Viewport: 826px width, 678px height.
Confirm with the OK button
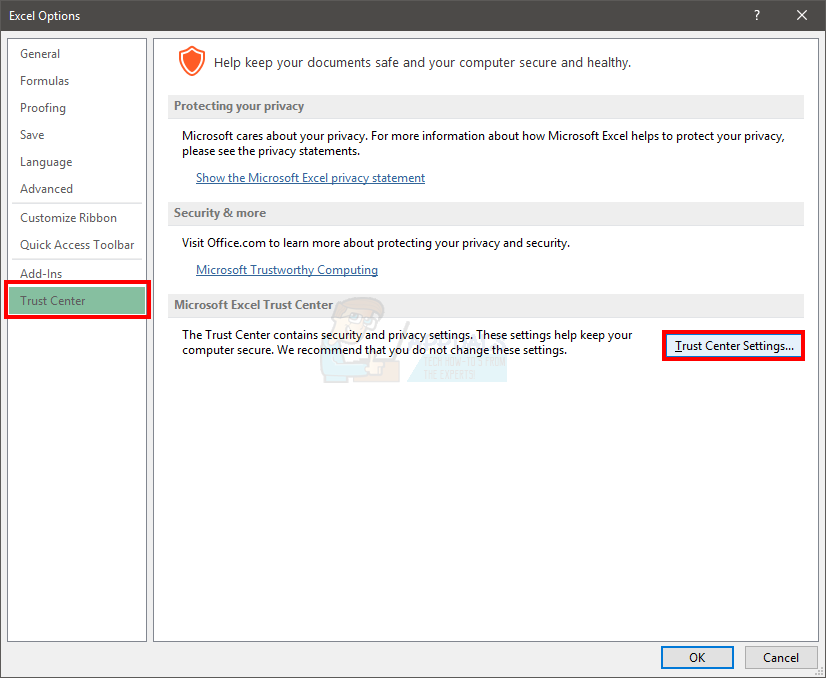tap(697, 657)
